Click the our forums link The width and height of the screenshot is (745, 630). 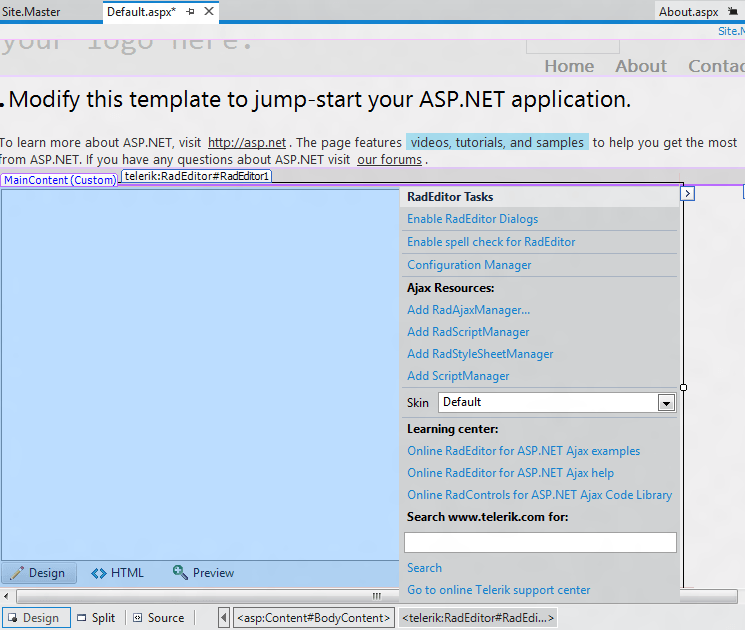390,160
